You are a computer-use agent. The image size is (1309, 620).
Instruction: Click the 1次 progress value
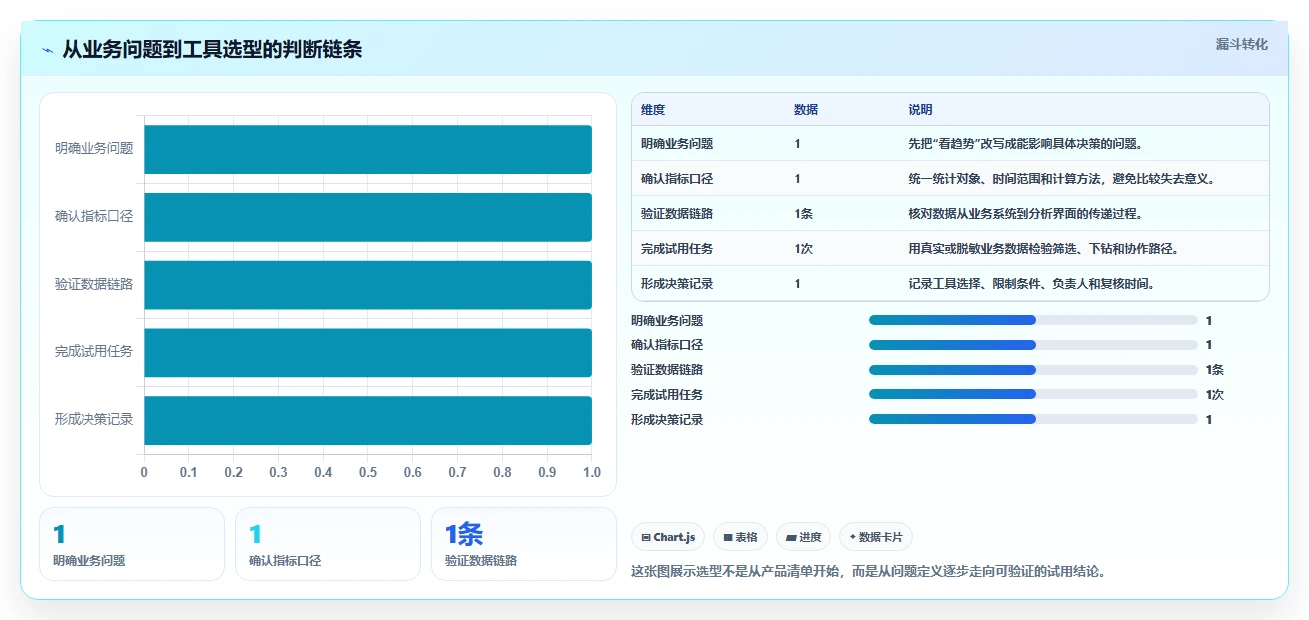coord(1215,395)
